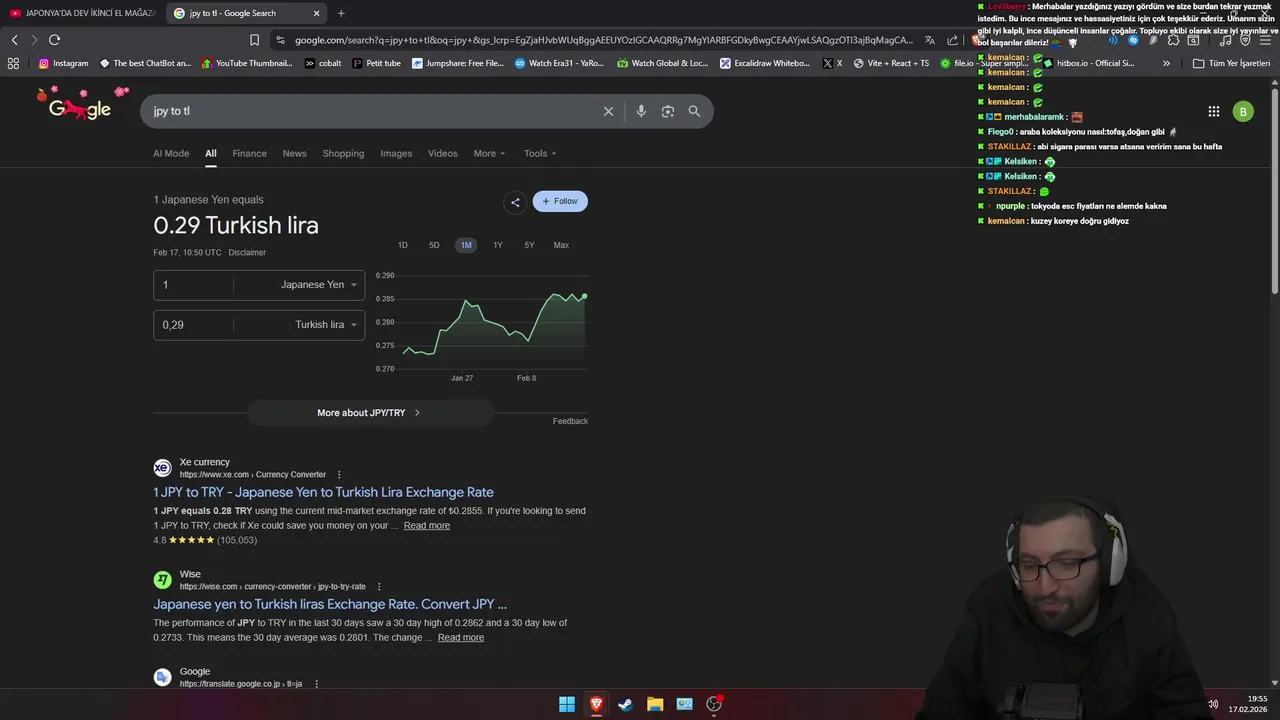Expand the More search filters dropdown

(x=489, y=153)
